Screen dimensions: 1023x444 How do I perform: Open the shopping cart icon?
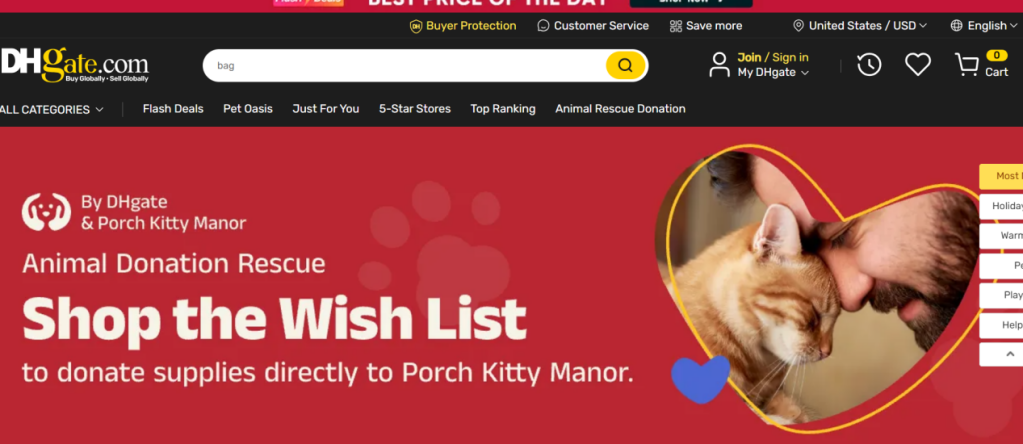[967, 65]
